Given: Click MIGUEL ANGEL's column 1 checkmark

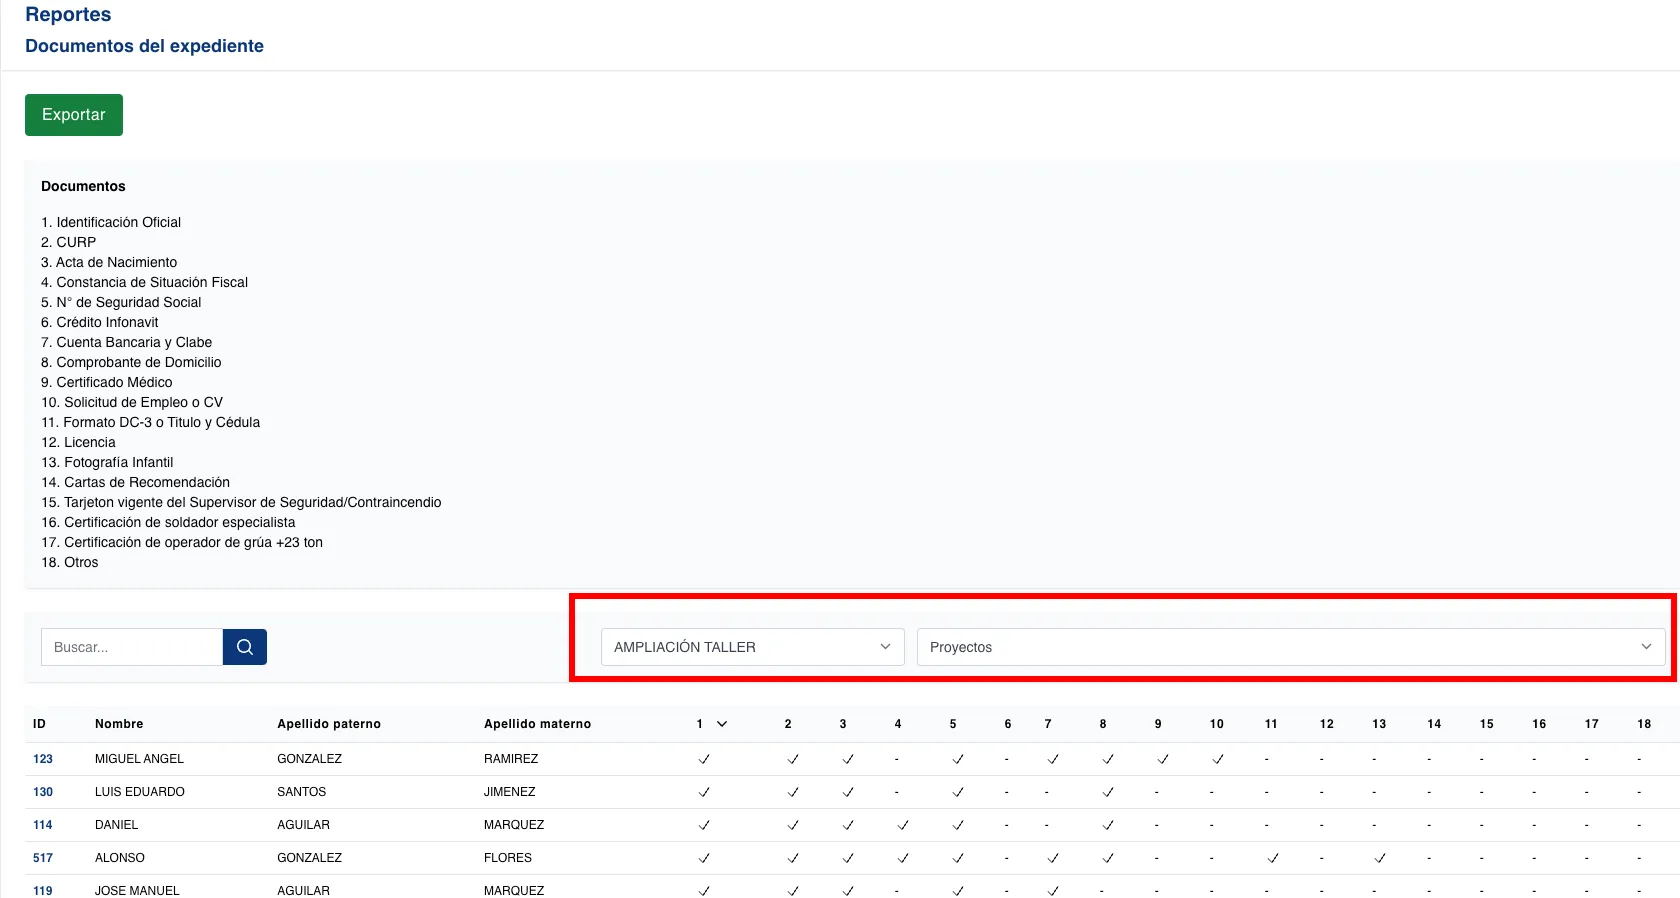Looking at the screenshot, I should point(704,759).
